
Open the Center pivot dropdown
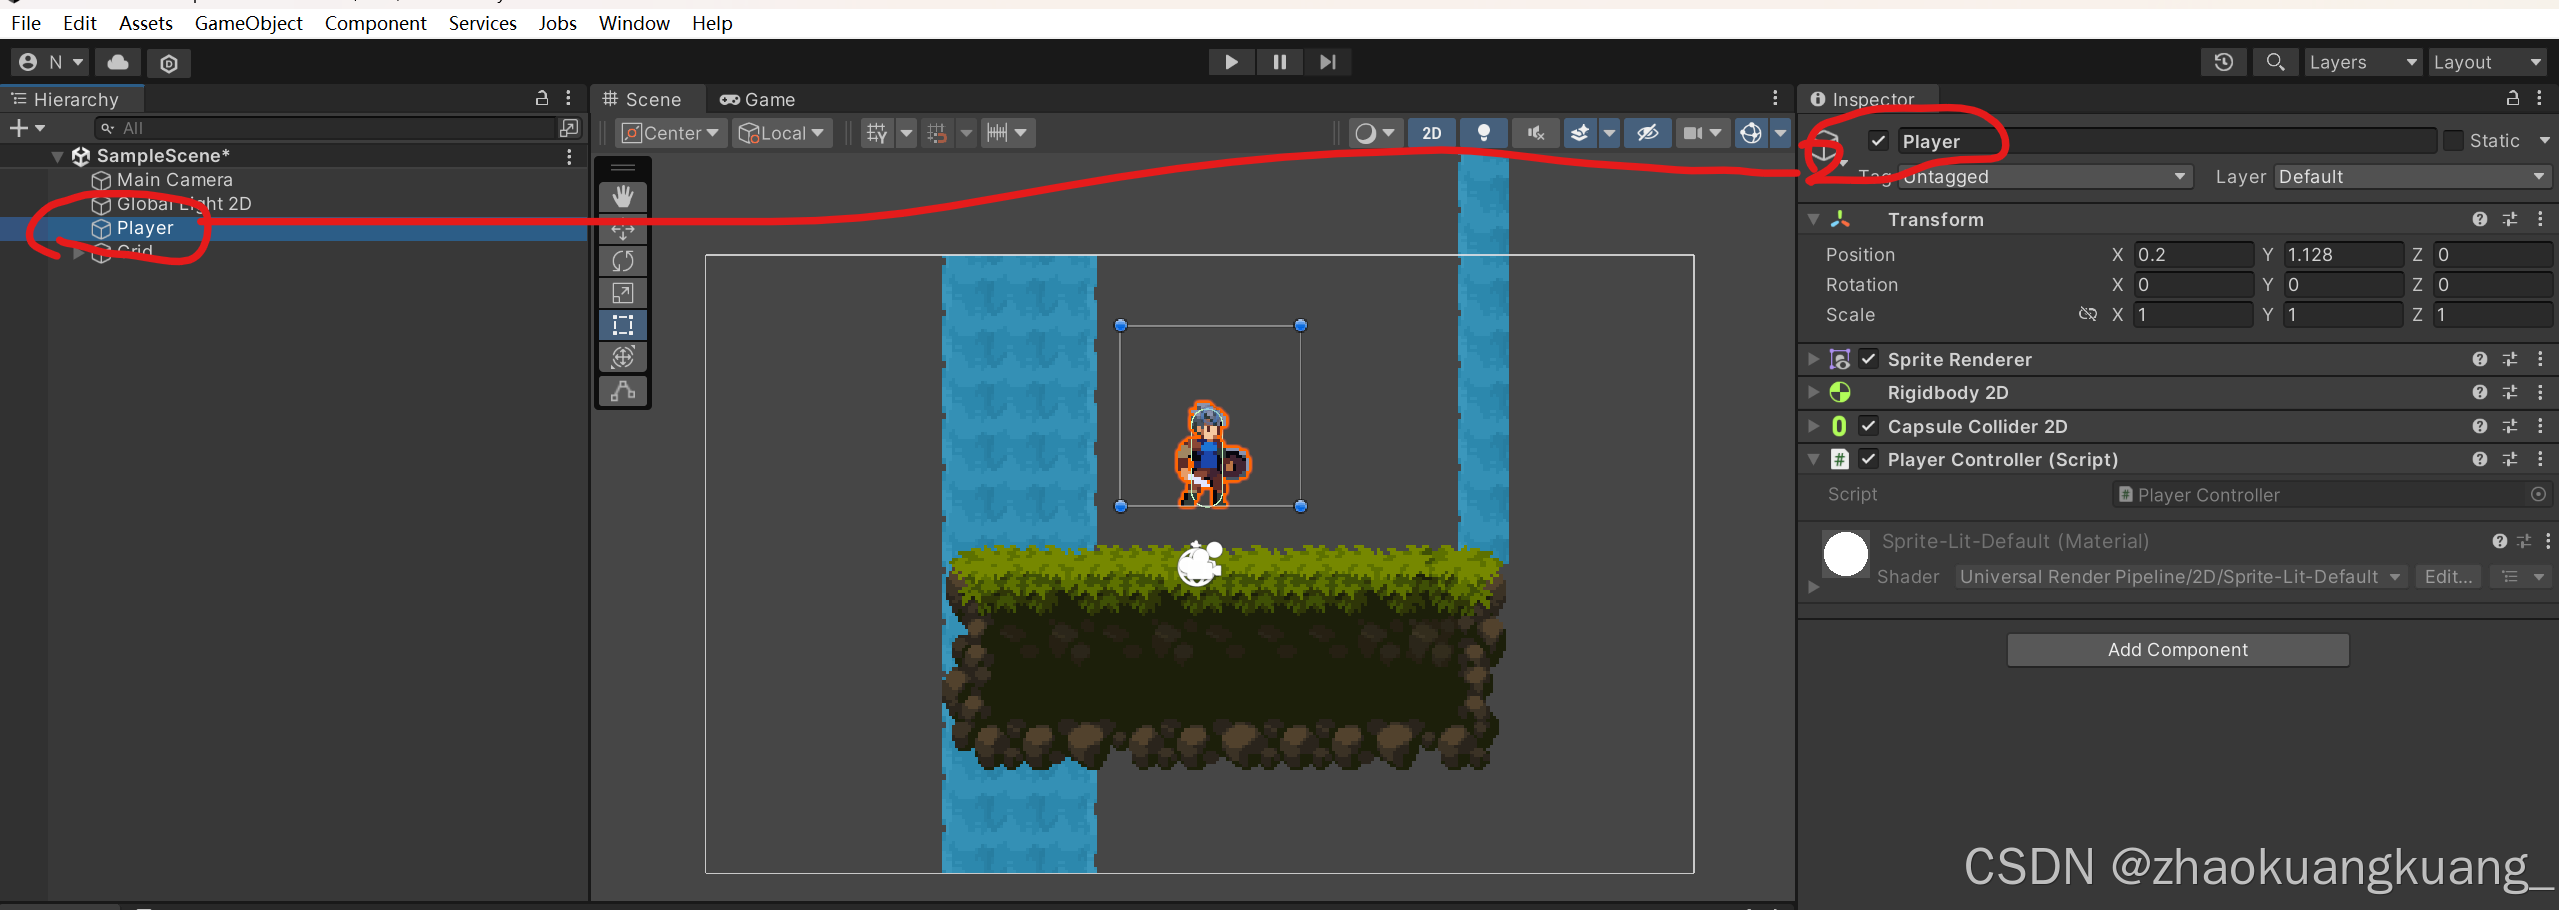point(671,133)
